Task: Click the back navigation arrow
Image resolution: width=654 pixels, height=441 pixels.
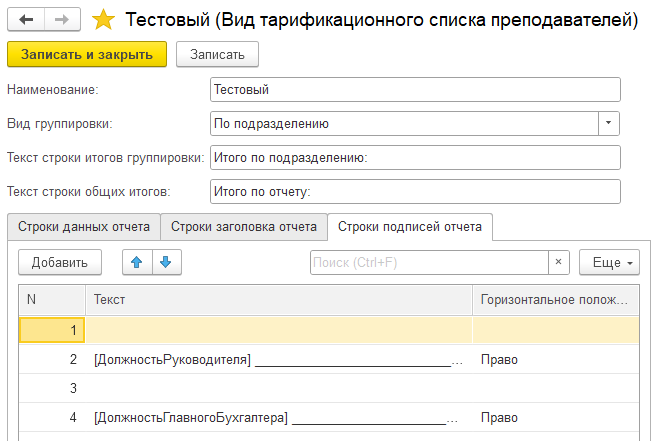Action: click(x=26, y=19)
